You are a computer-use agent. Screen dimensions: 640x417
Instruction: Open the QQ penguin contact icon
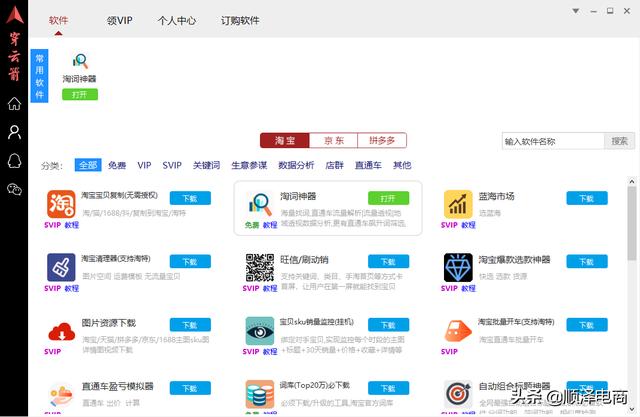tap(14, 161)
